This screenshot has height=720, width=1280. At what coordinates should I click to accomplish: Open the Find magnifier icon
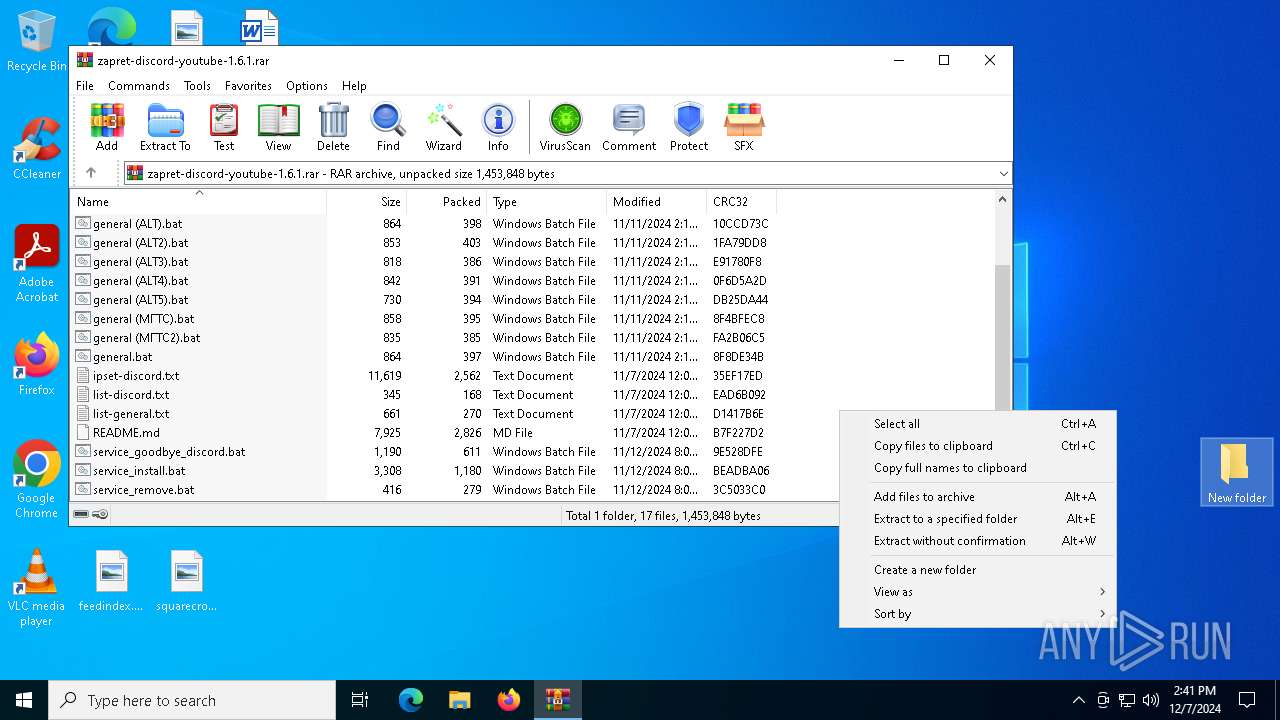point(388,127)
